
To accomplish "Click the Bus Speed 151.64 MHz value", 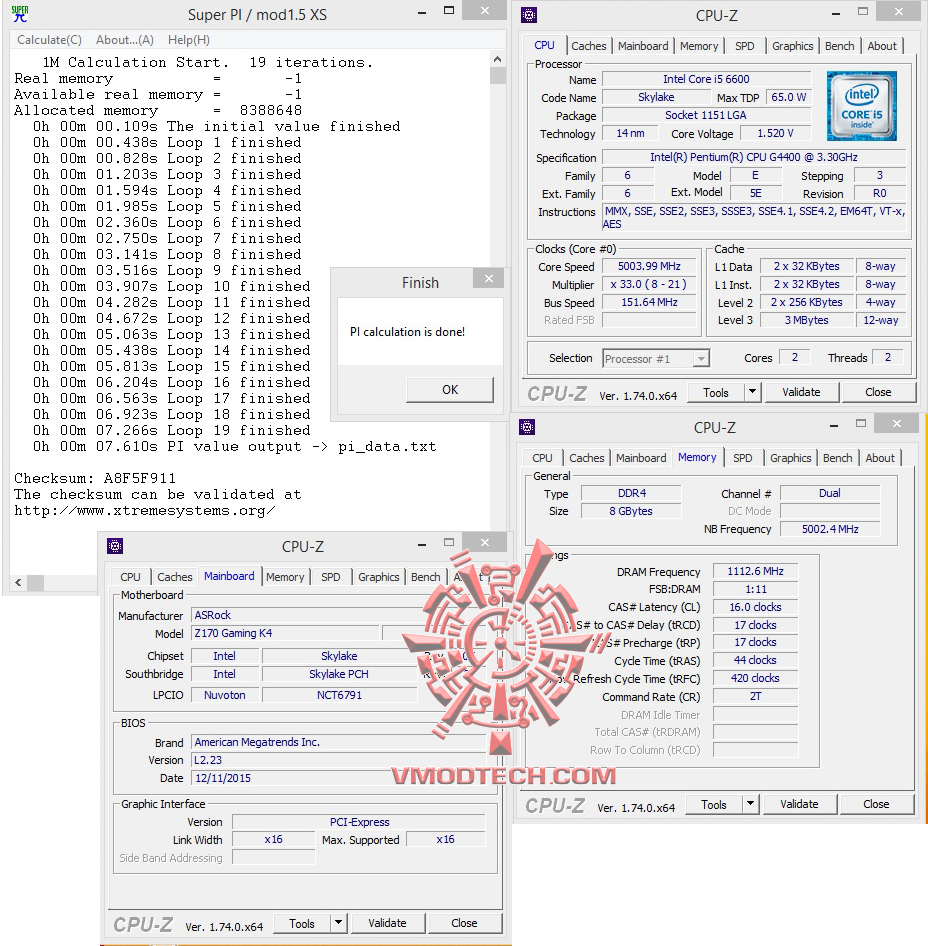I will [x=649, y=302].
